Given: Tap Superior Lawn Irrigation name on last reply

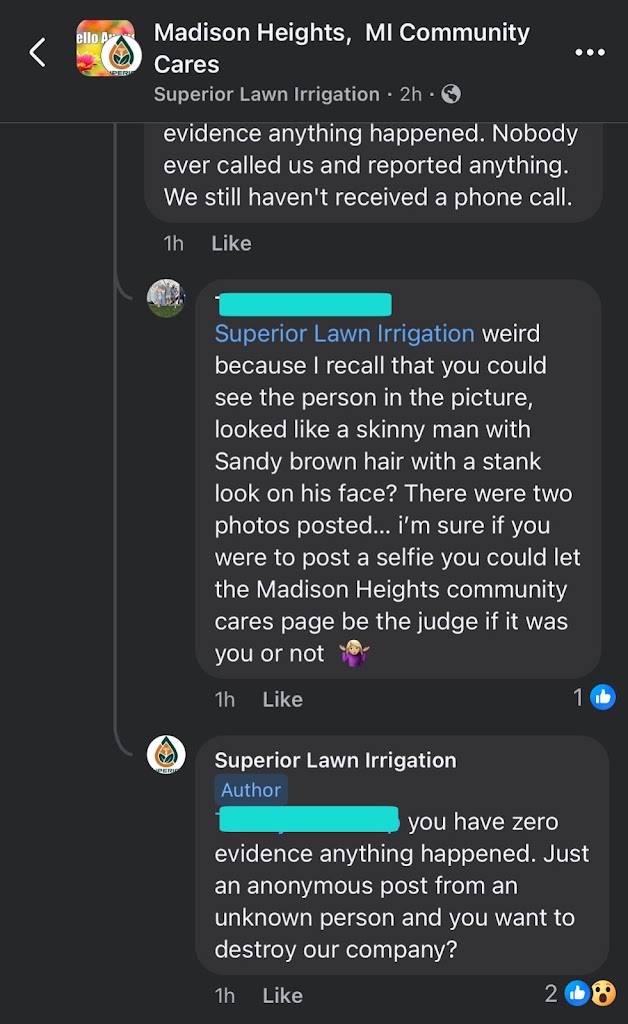Looking at the screenshot, I should [335, 760].
